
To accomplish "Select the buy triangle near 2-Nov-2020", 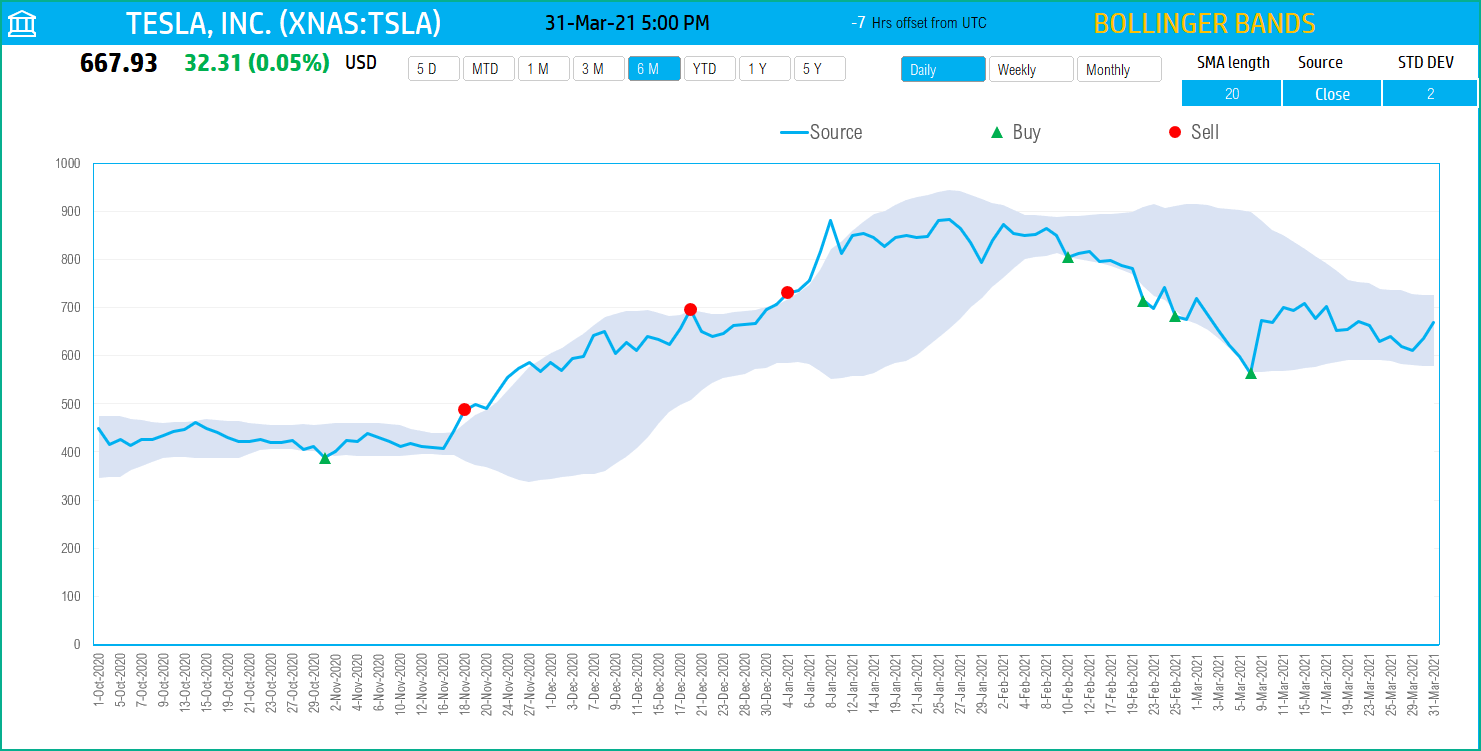I will (324, 460).
